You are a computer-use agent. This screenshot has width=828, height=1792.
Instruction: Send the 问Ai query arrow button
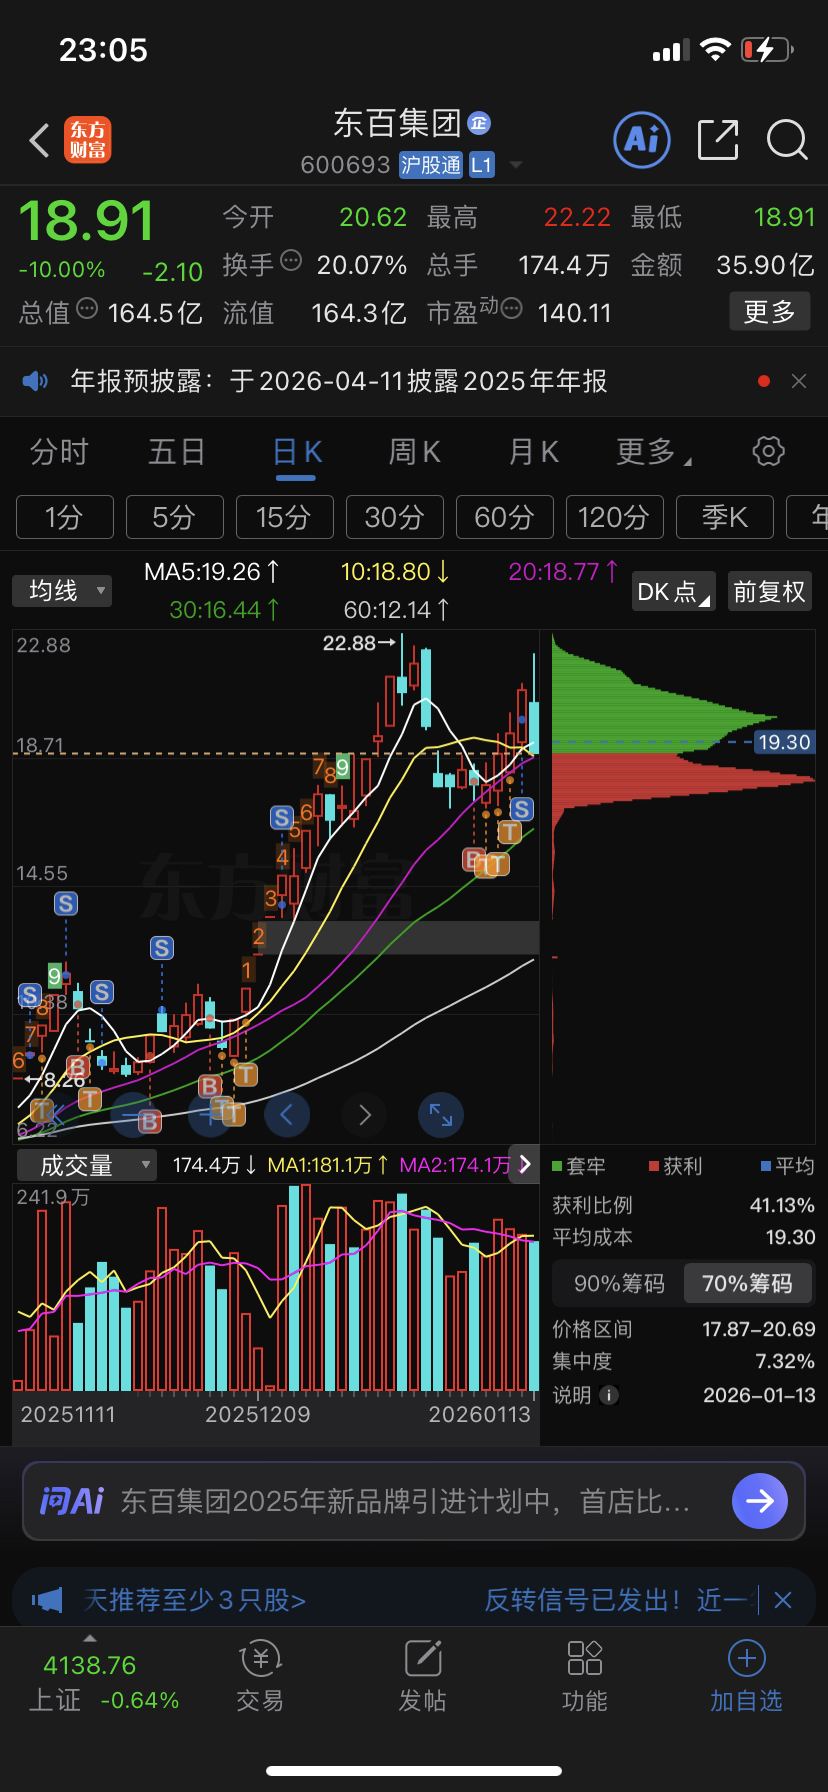point(760,1500)
